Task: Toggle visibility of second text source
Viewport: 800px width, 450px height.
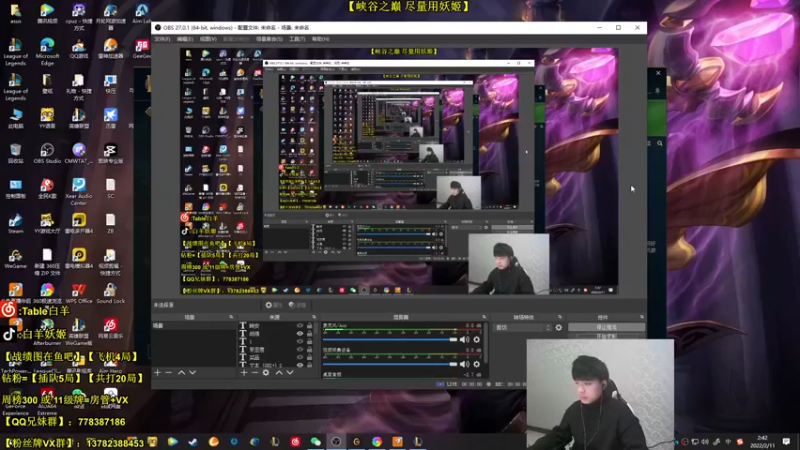Action: click(300, 334)
